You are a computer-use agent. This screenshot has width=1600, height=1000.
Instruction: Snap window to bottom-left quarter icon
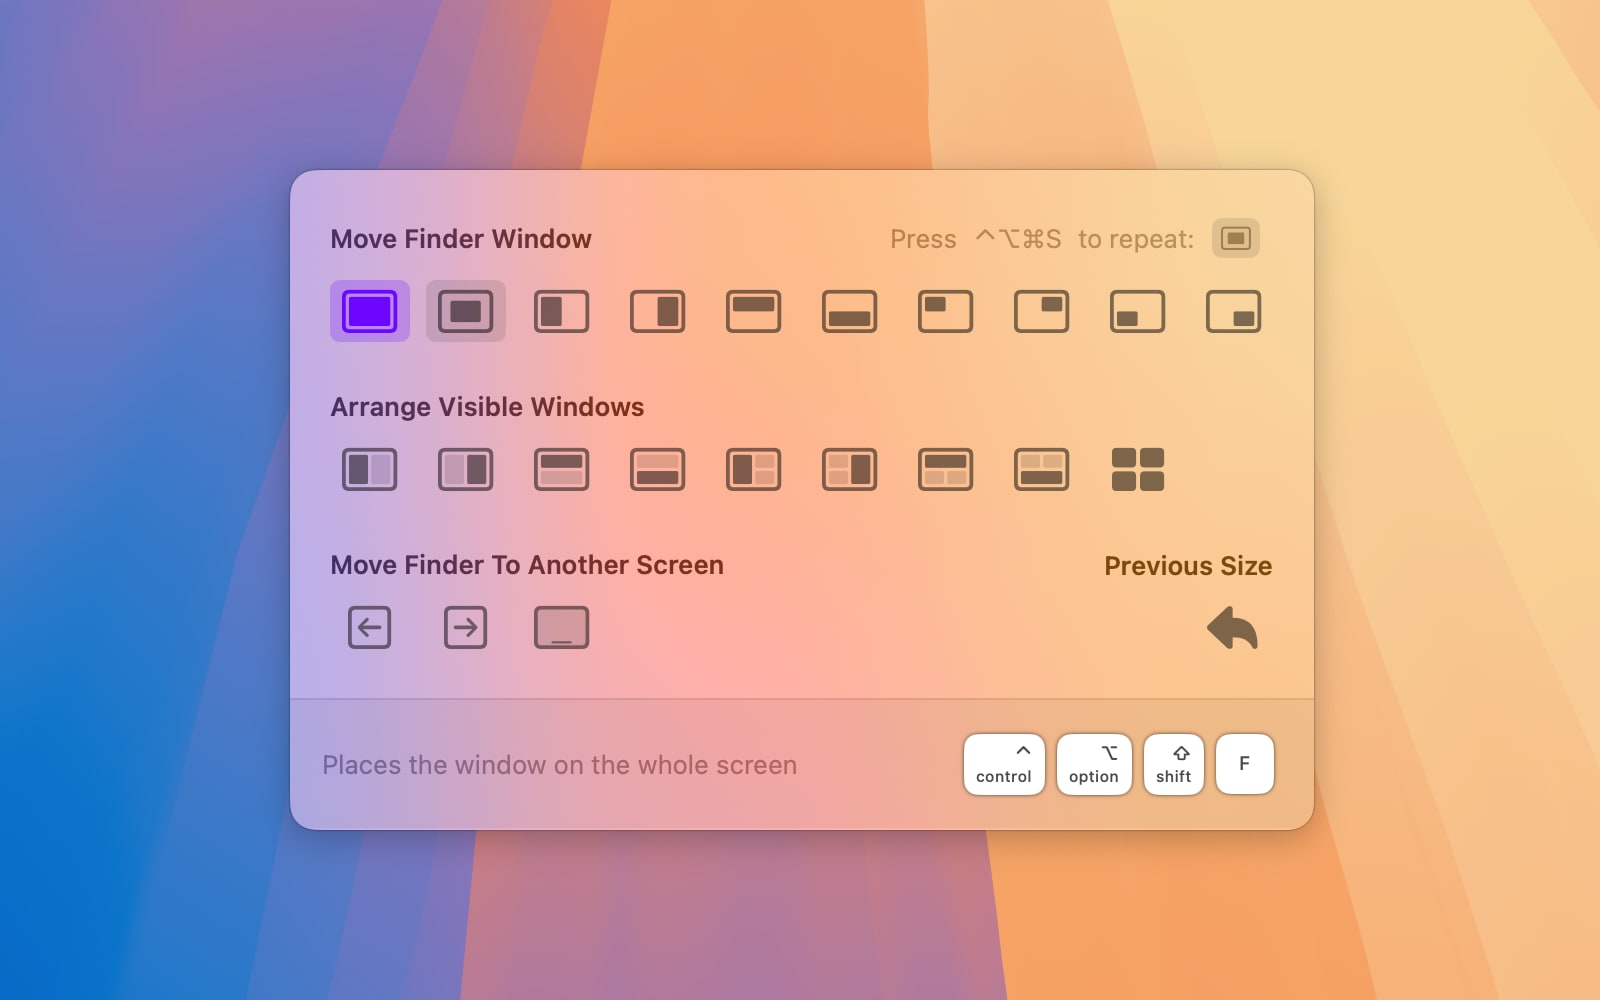point(1138,311)
